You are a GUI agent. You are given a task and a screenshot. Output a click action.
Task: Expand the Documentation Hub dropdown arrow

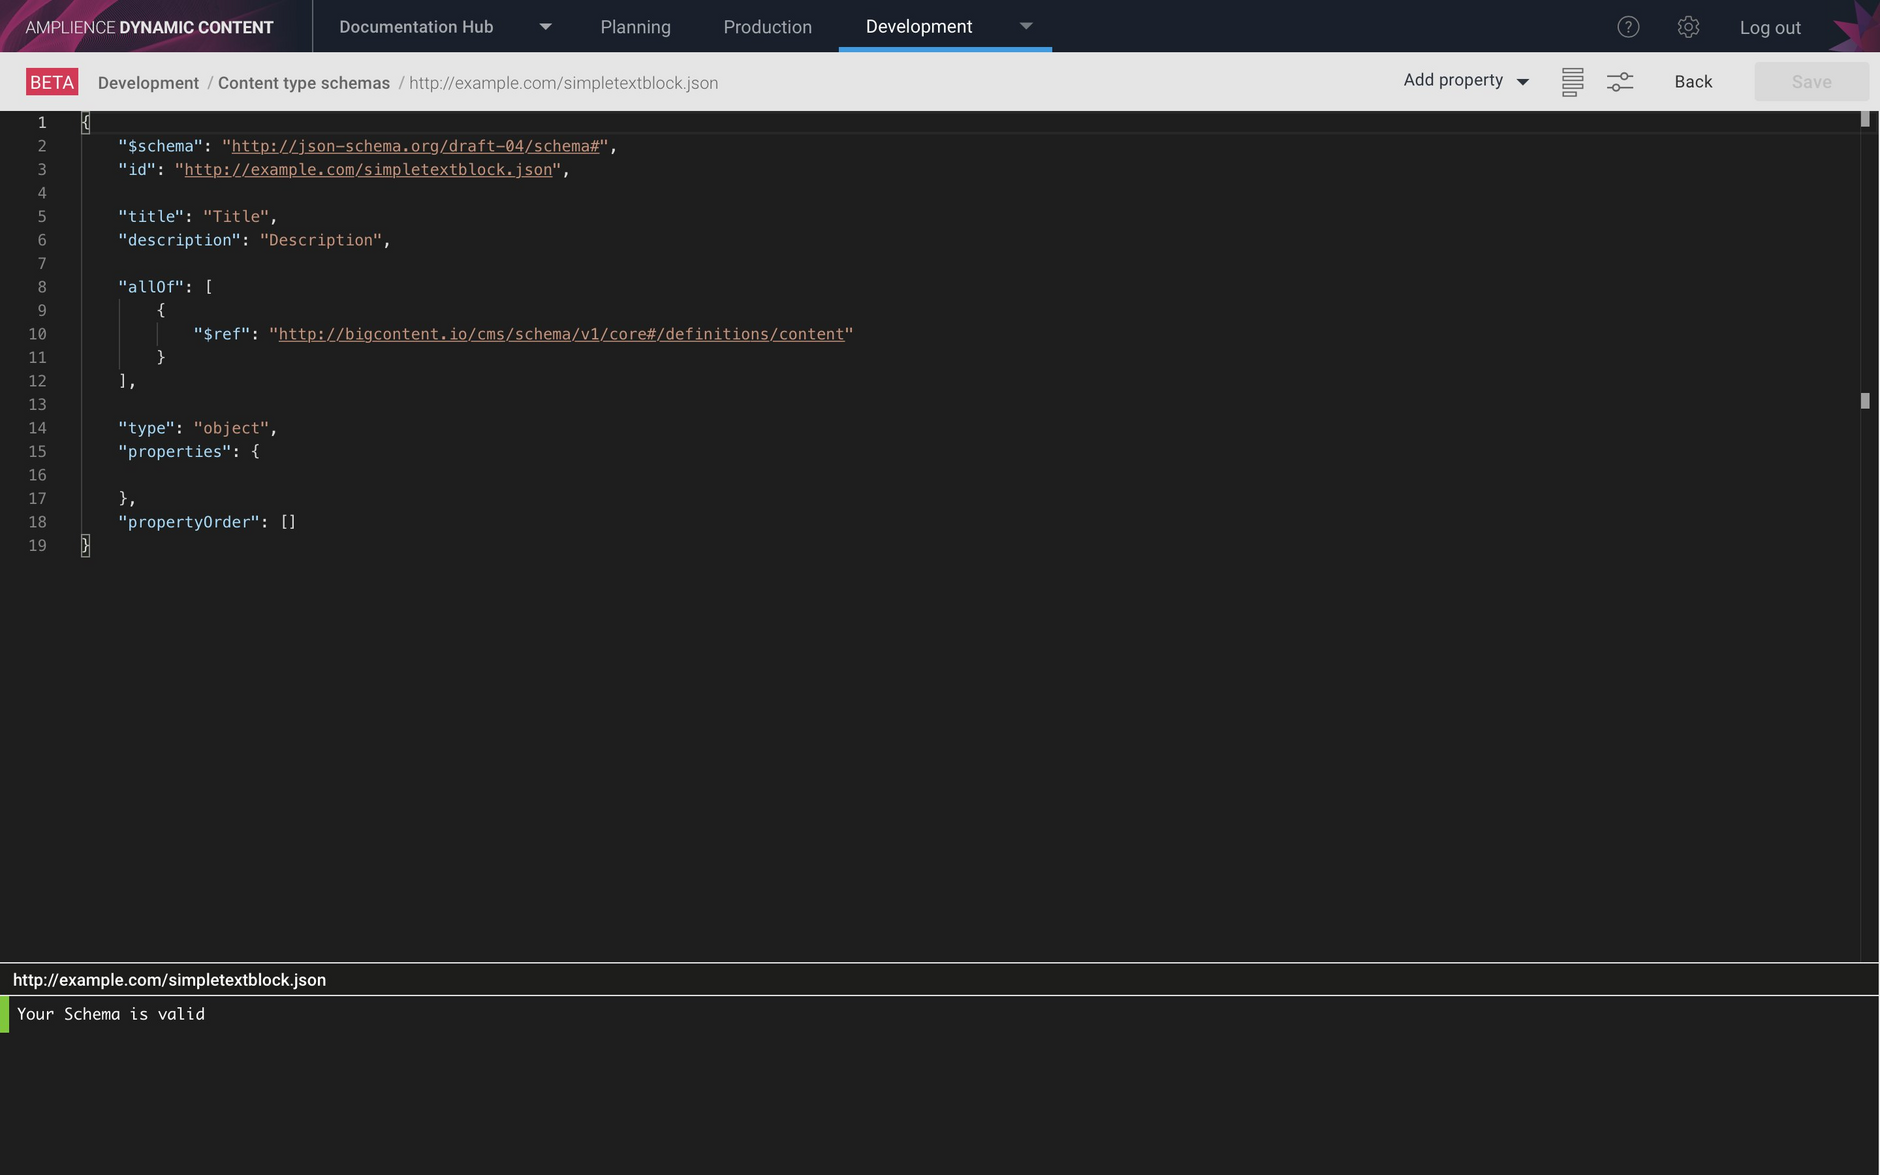click(x=545, y=27)
